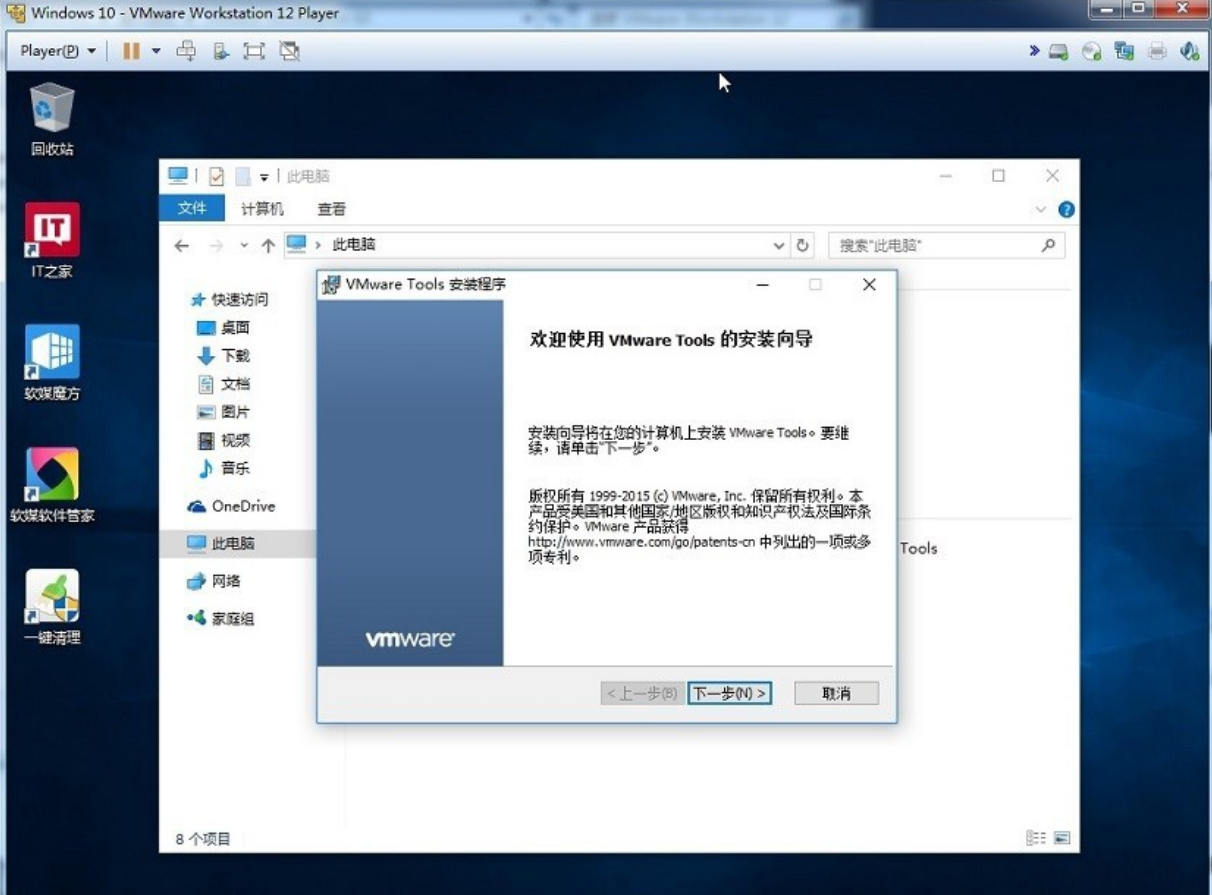1212x895 pixels.
Task: Expand the VMware device toolbar chevron
Action: pyautogui.click(x=1034, y=50)
